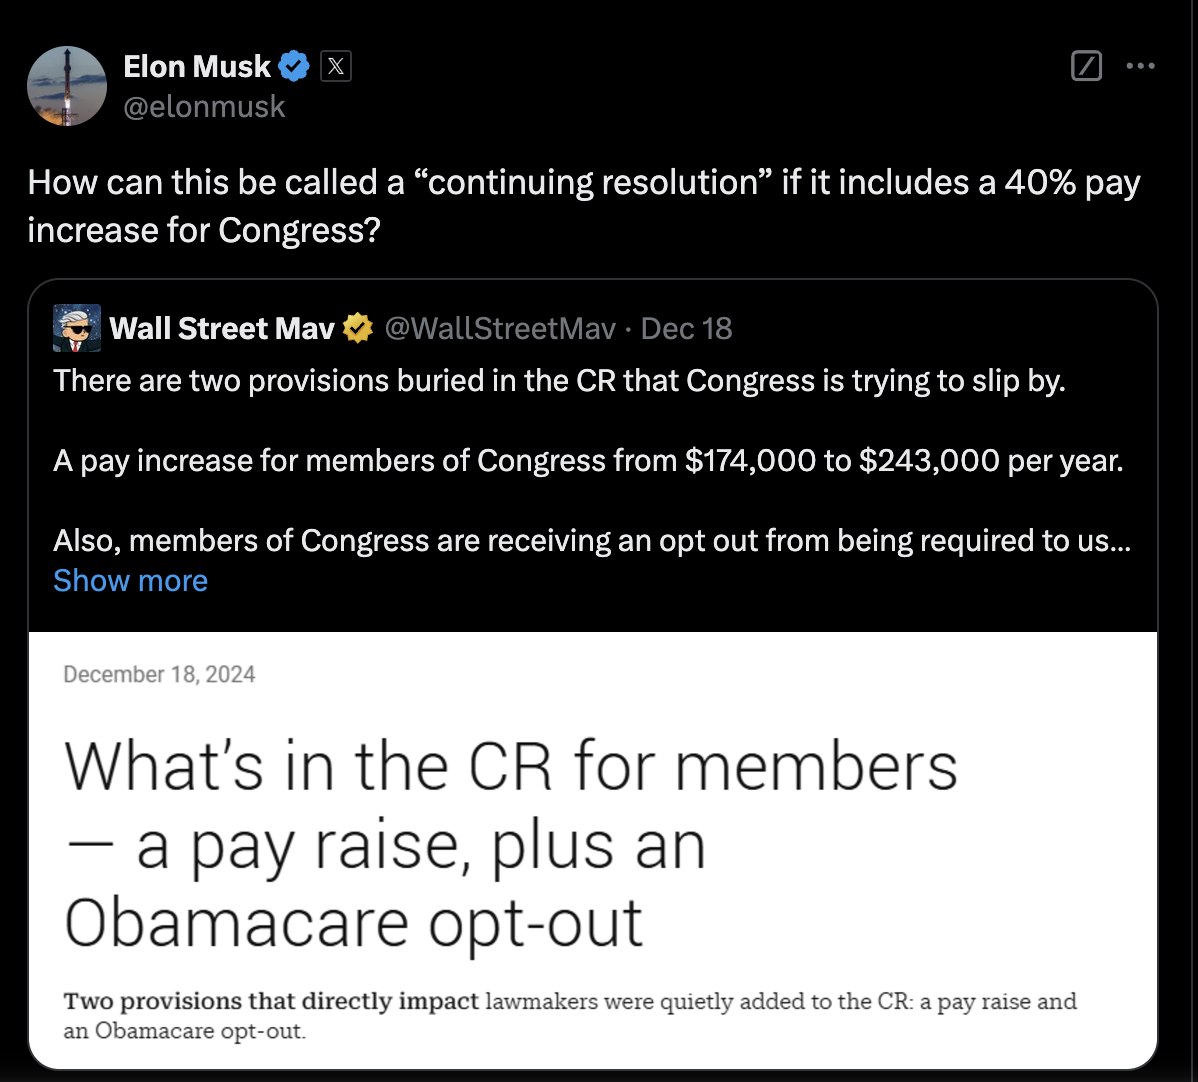Click the gold verified badge for Wall Street Mav

(357, 329)
